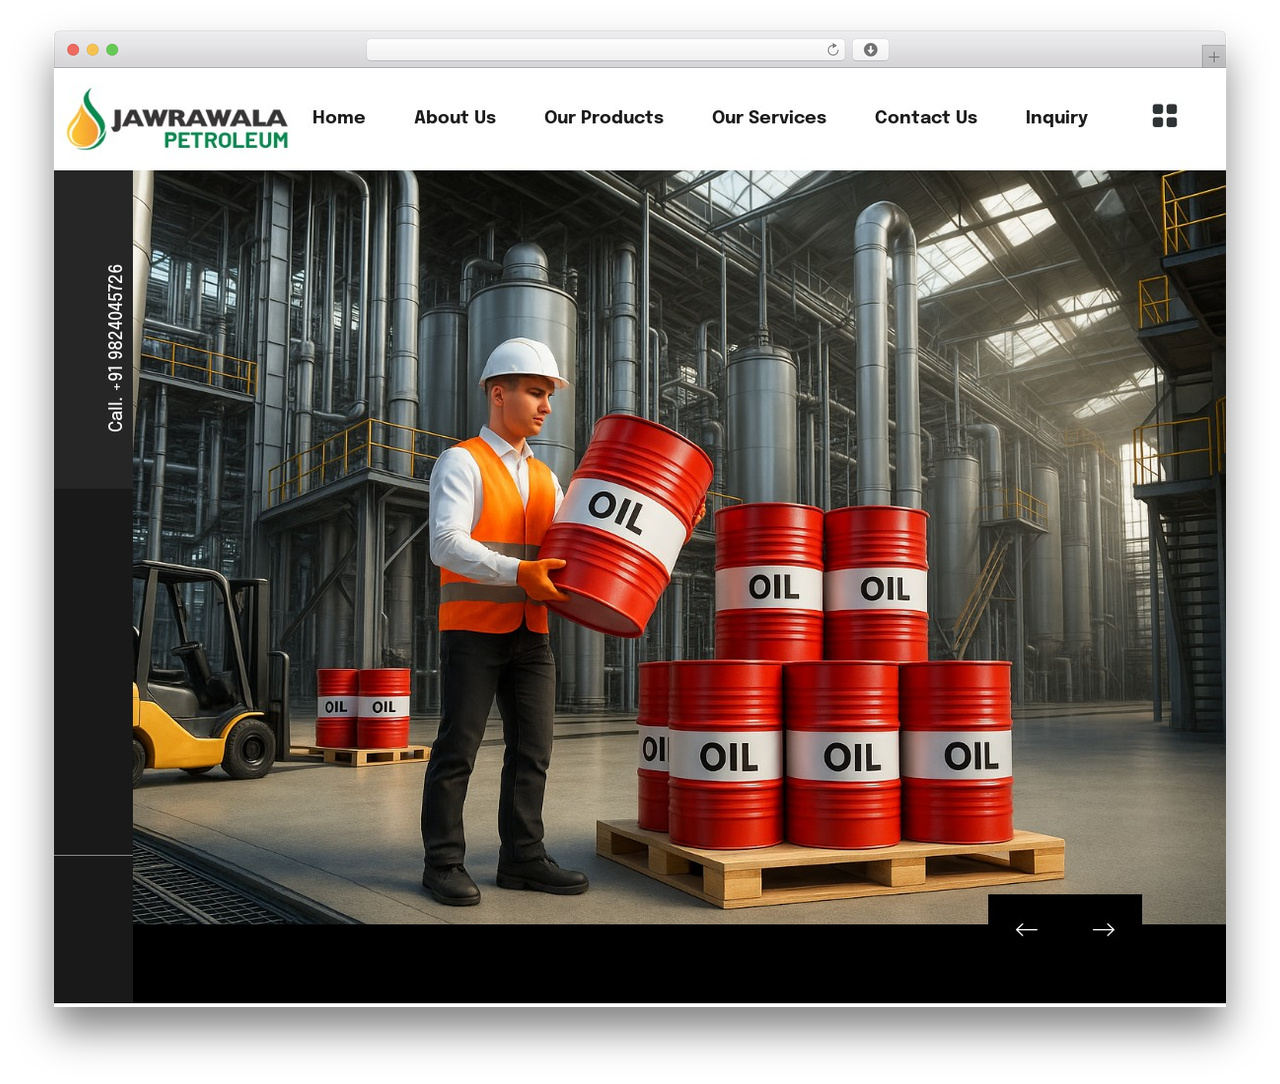The image size is (1280, 1084).
Task: Go to previous slide with left arrow
Action: tap(1026, 930)
